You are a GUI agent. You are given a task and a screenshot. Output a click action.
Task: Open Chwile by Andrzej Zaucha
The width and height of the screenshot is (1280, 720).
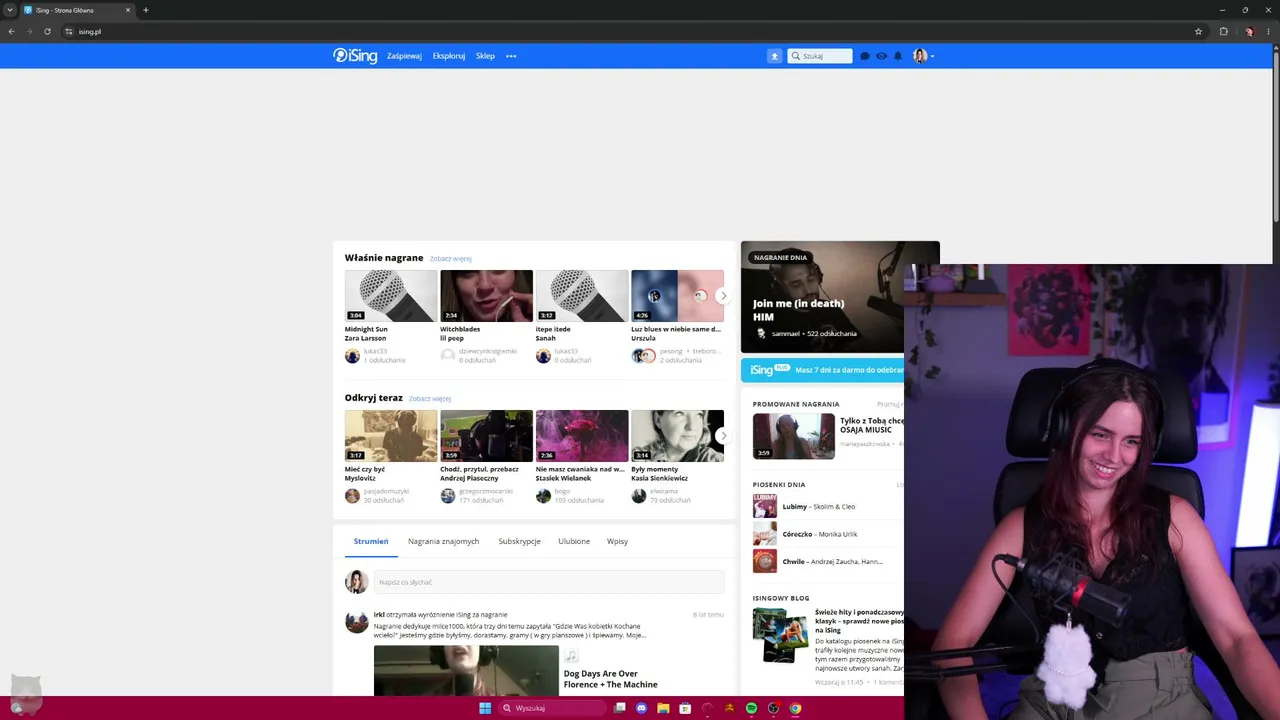pyautogui.click(x=832, y=561)
